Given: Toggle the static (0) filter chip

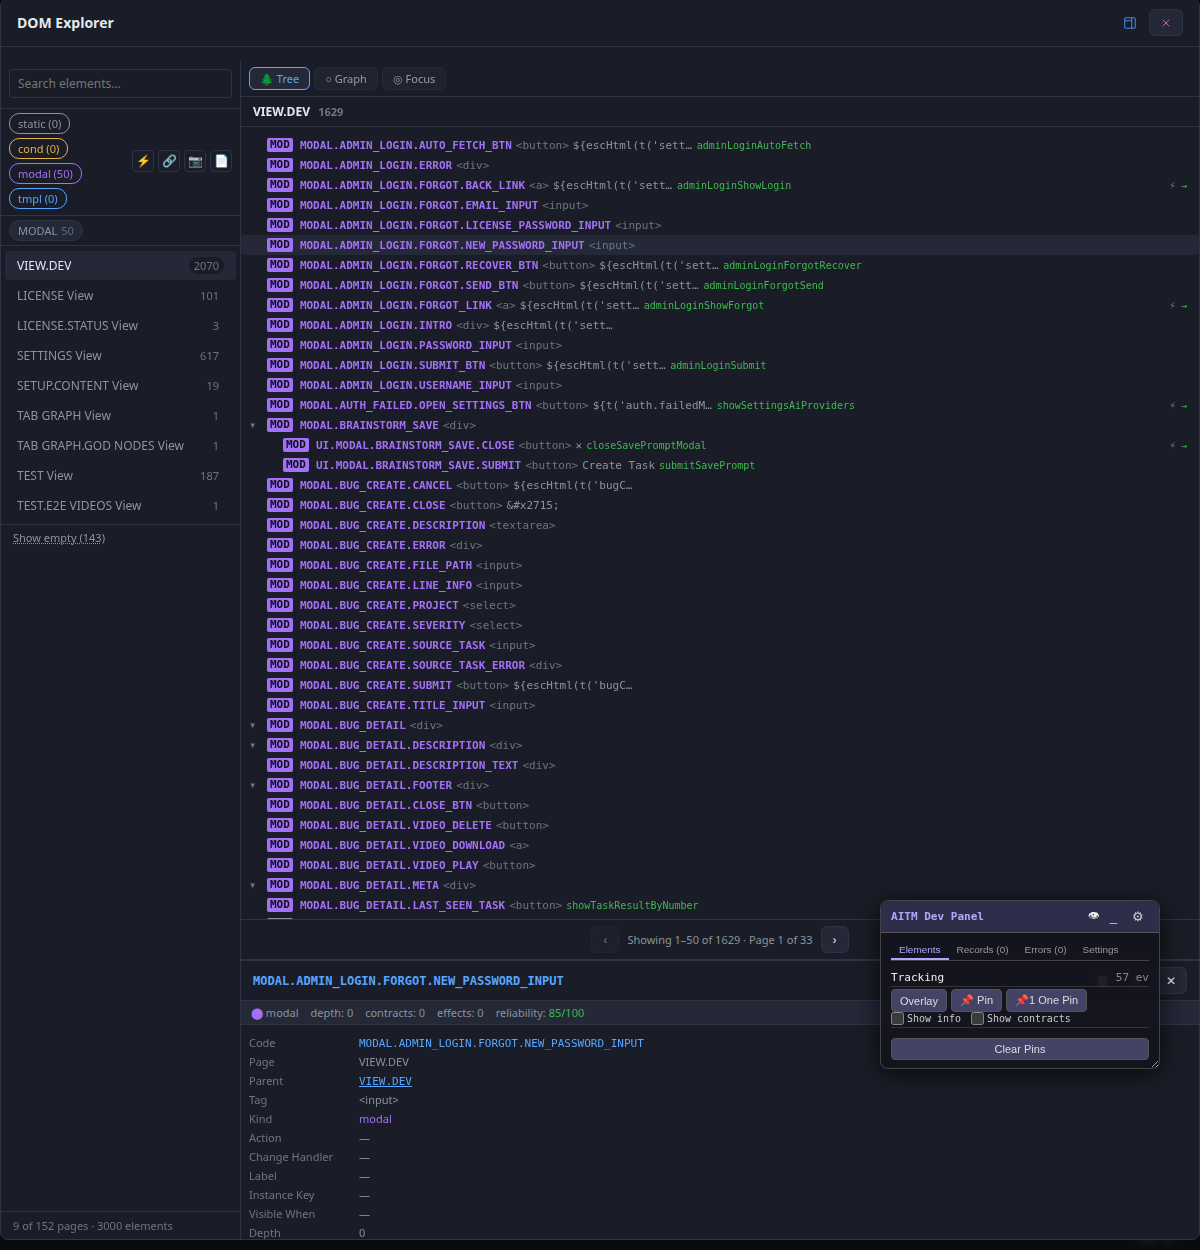Looking at the screenshot, I should click(40, 124).
